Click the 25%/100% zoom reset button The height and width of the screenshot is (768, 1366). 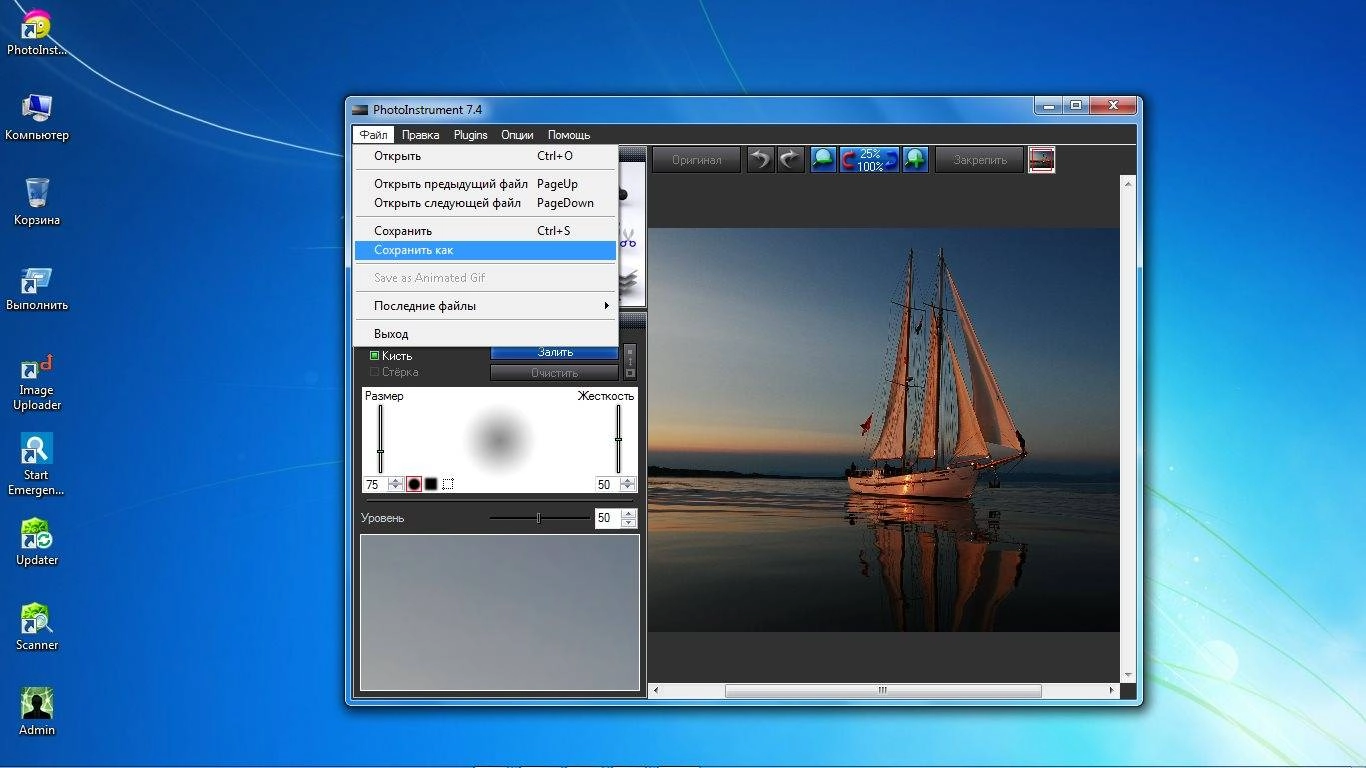pyautogui.click(x=869, y=159)
